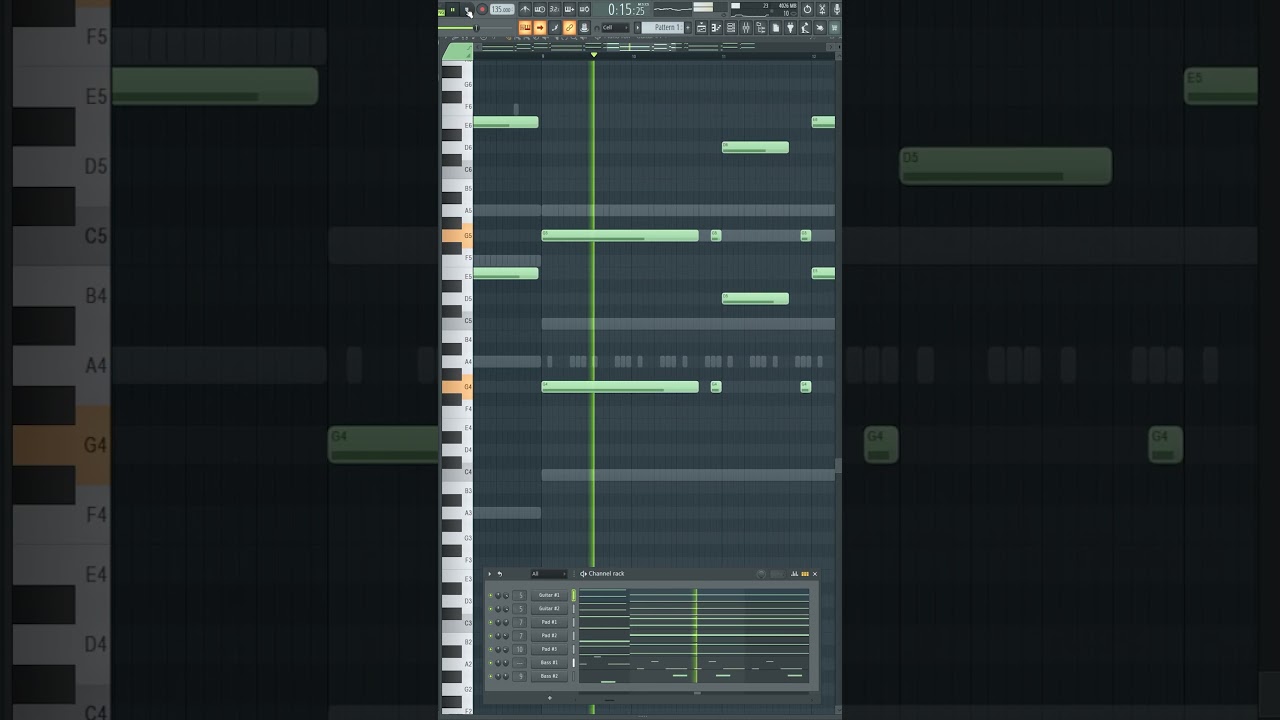
Task: Switch Channel rack step/piano roll view icon
Action: pyautogui.click(x=805, y=574)
